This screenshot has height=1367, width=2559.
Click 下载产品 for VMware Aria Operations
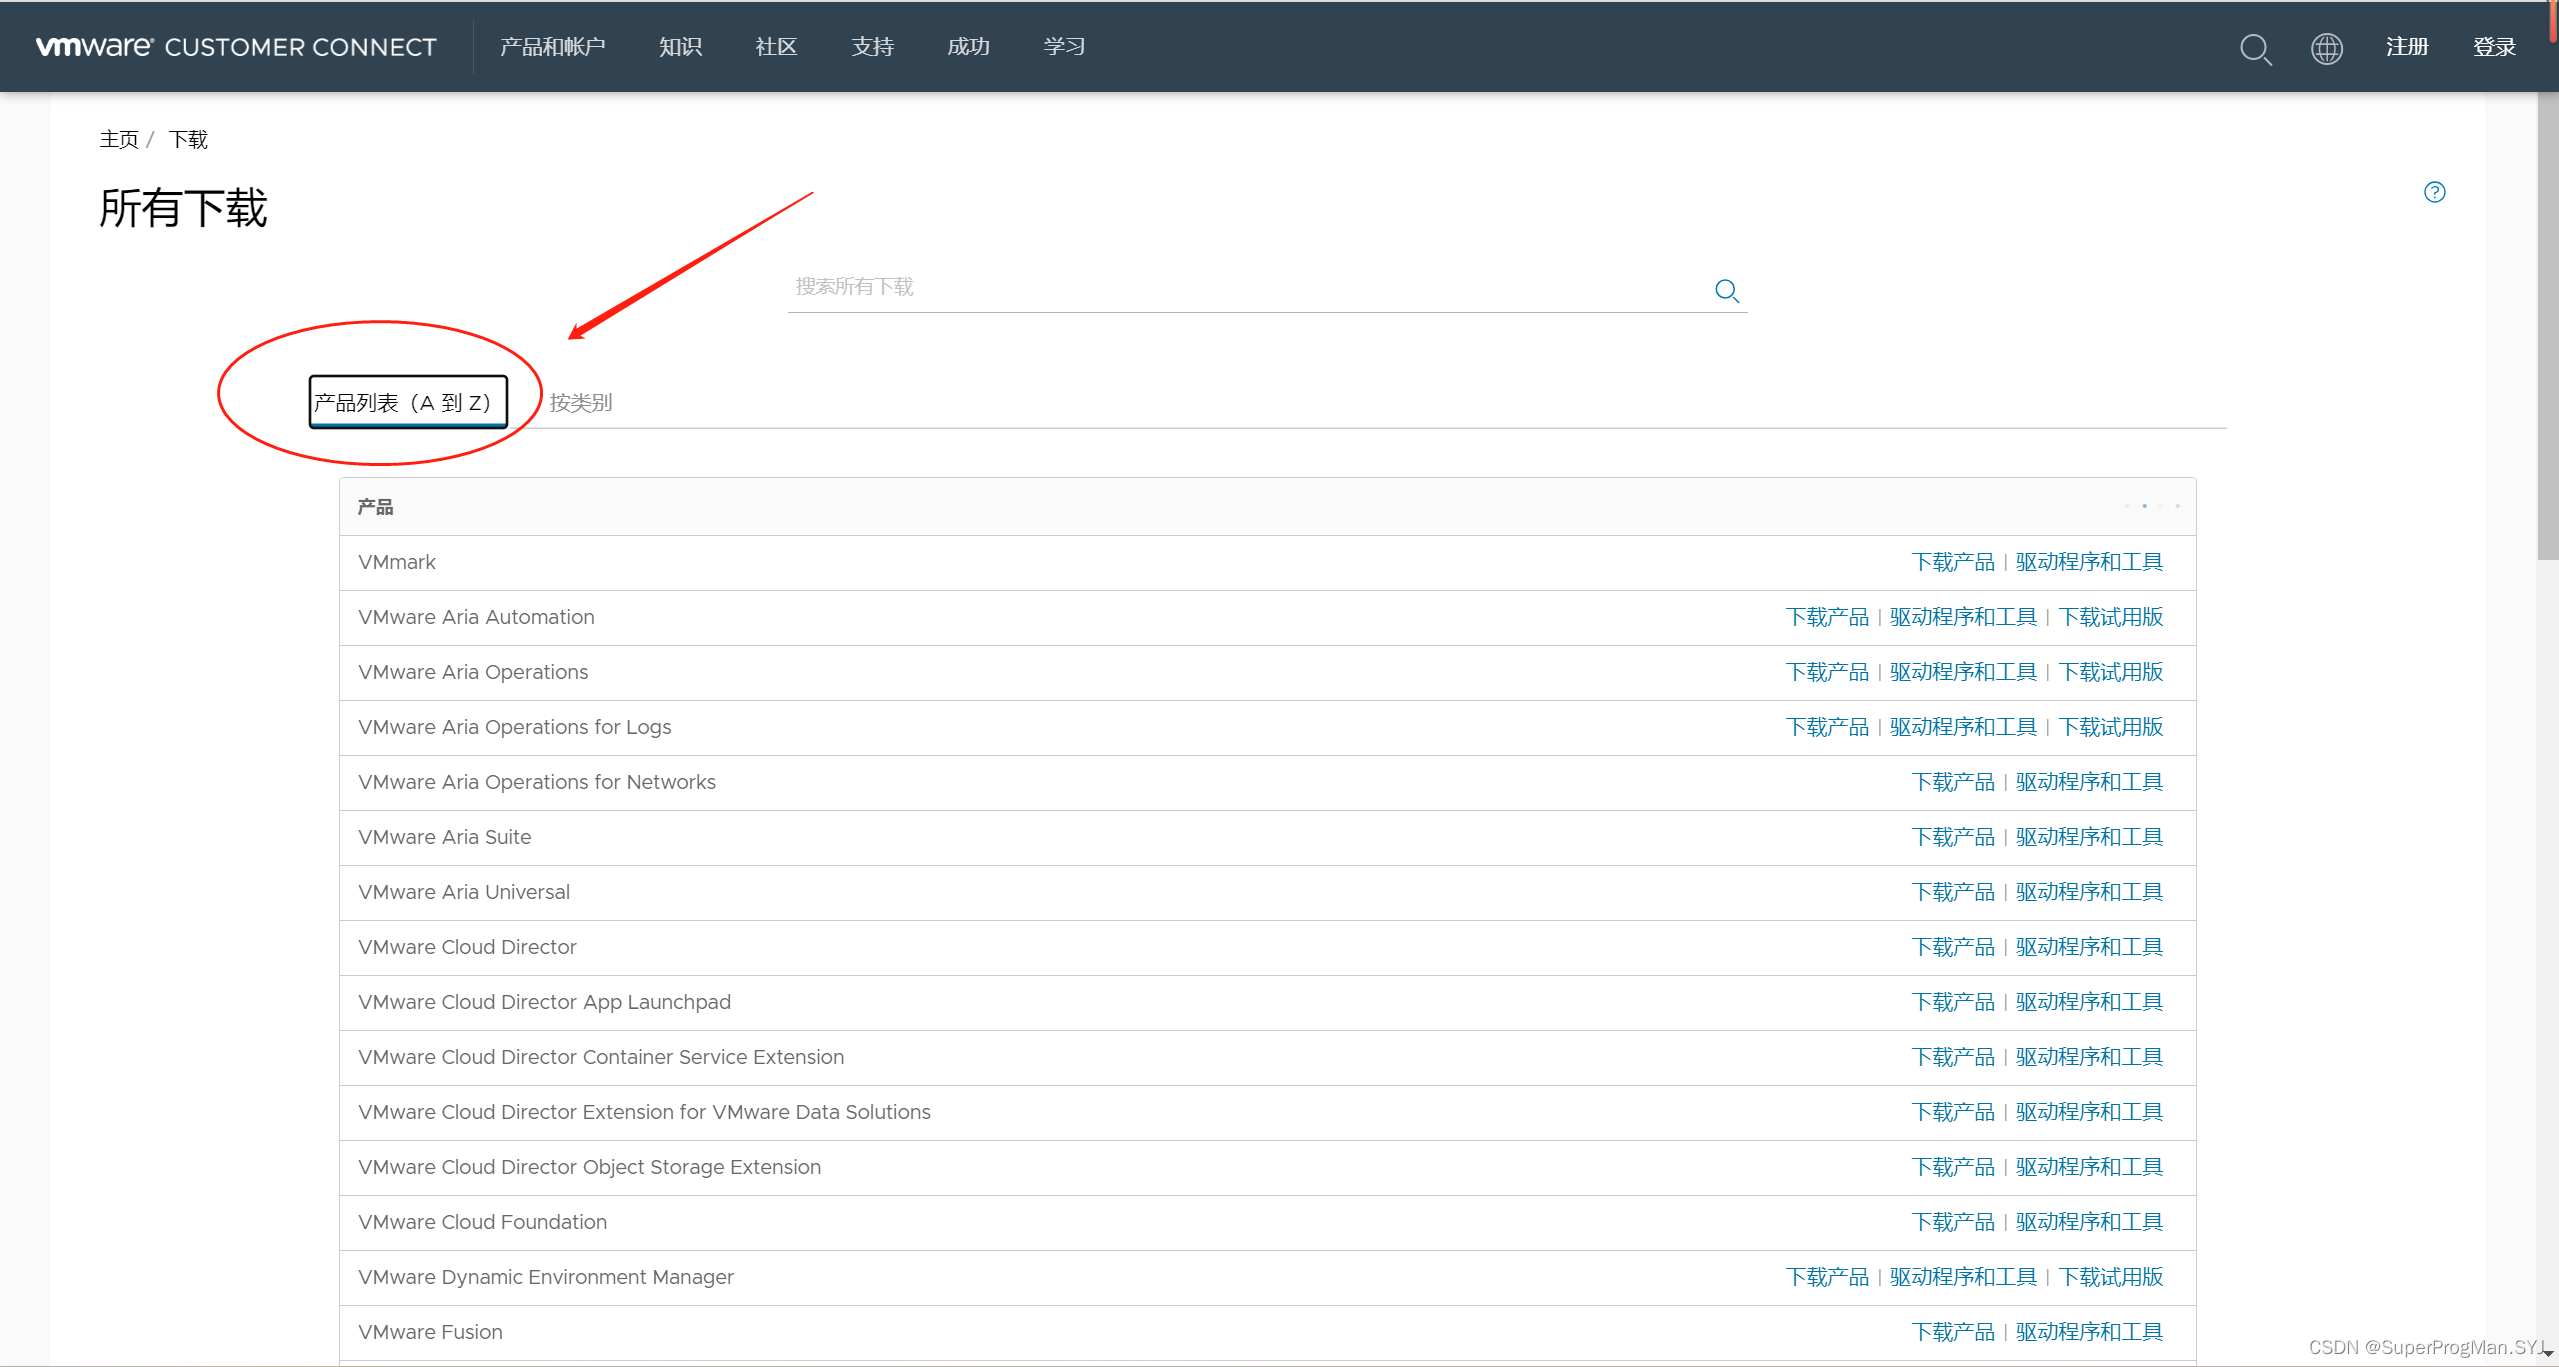(1827, 672)
